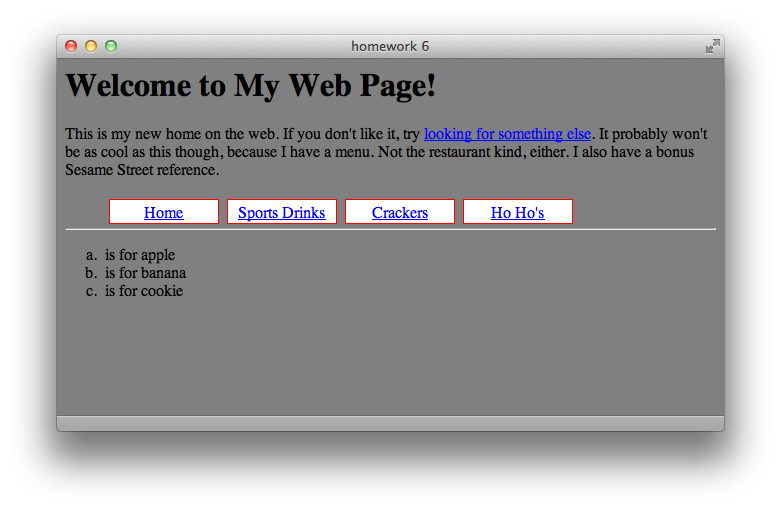
Task: Open the Ho Ho's menu link
Action: (x=517, y=213)
